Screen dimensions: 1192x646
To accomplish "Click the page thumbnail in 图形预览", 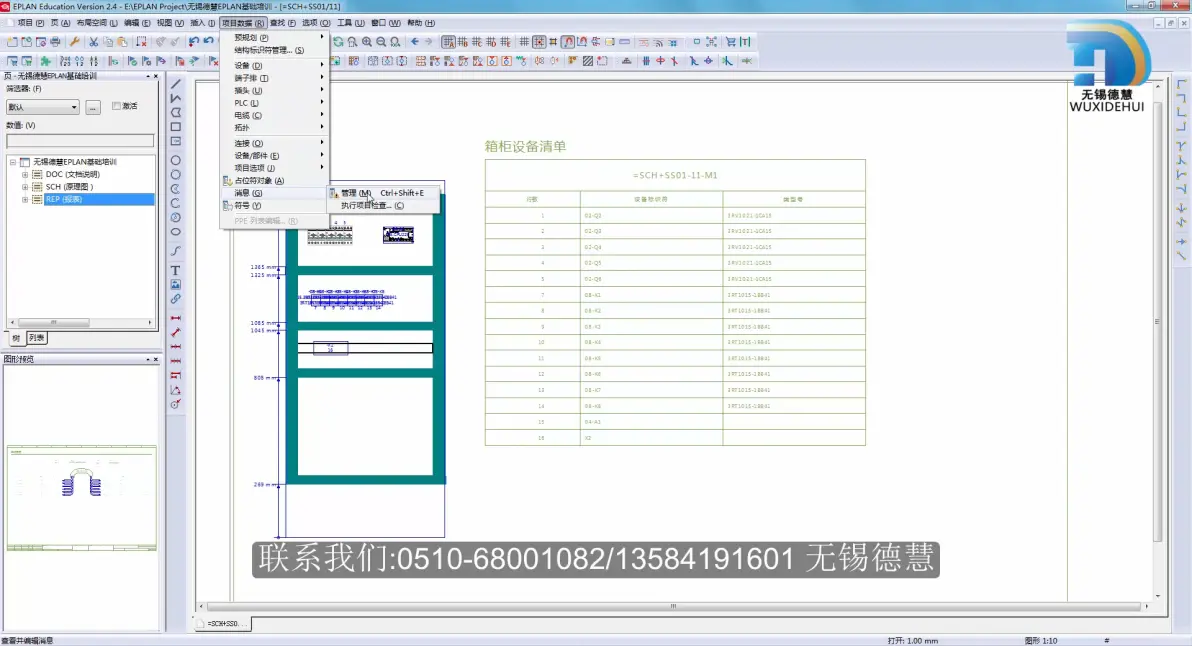I will pyautogui.click(x=81, y=498).
